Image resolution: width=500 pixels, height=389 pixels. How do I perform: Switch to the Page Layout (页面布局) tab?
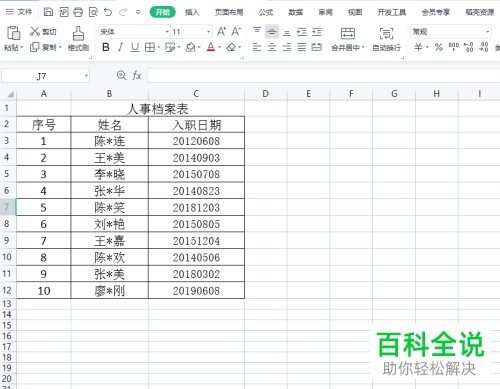coord(229,12)
